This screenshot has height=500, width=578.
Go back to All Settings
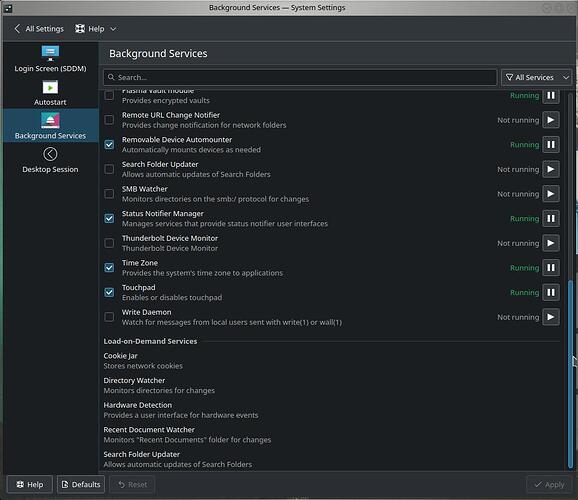coord(39,29)
